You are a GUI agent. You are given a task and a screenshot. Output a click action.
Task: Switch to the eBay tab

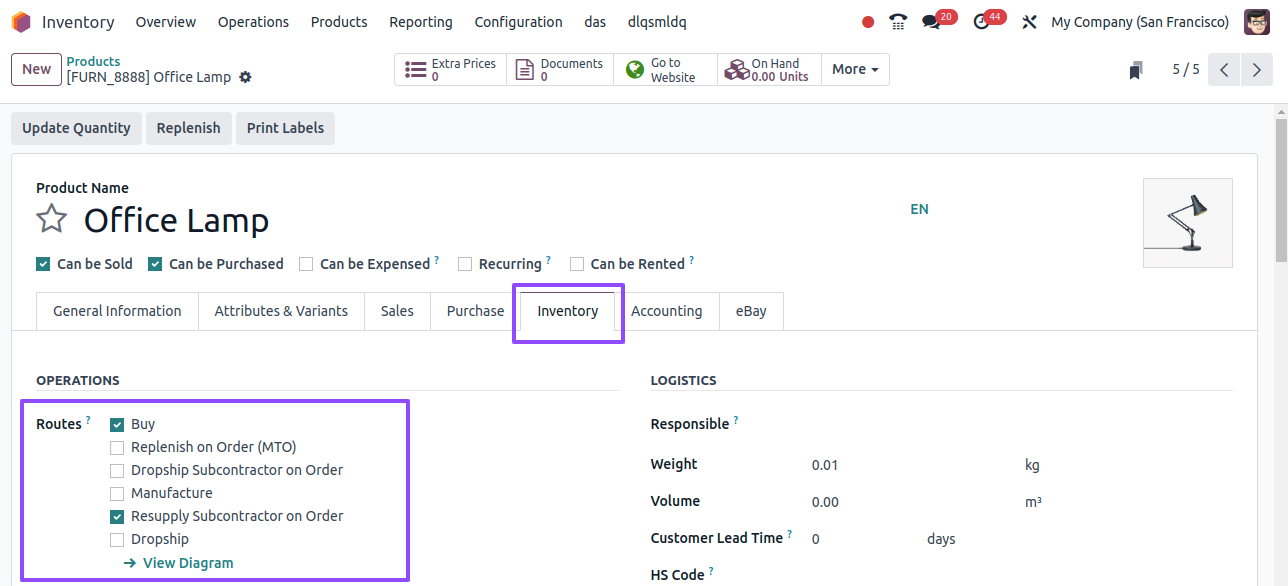pos(751,311)
